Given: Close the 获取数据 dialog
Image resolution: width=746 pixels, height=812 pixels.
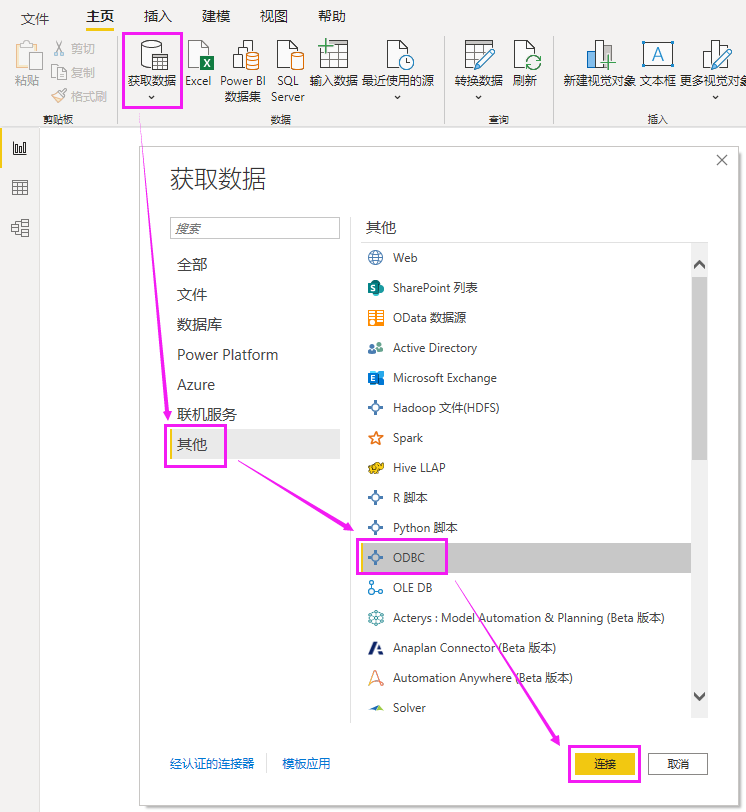Looking at the screenshot, I should [722, 161].
